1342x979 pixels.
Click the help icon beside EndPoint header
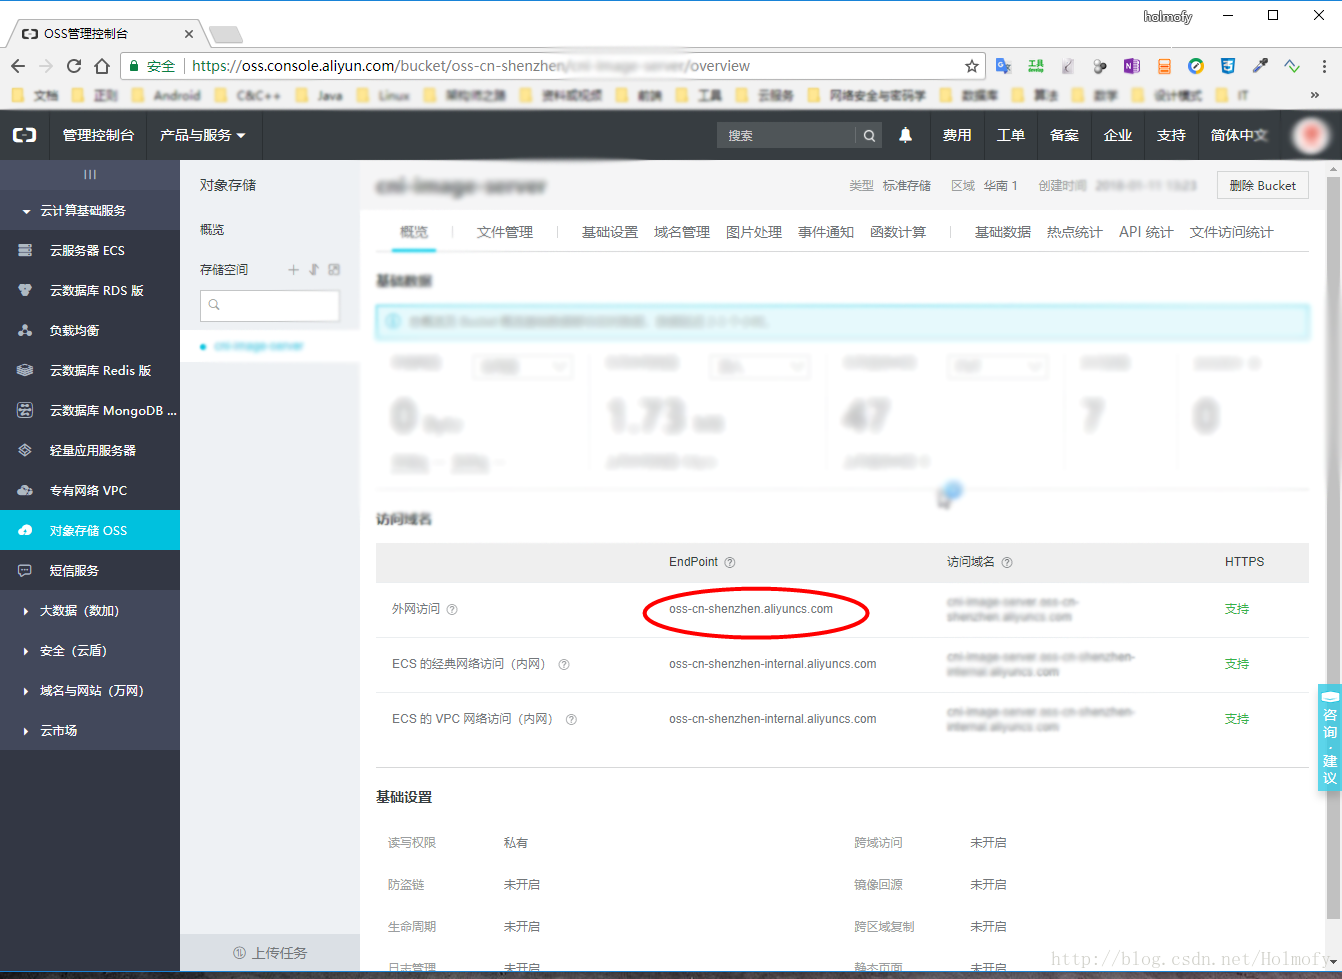(730, 562)
